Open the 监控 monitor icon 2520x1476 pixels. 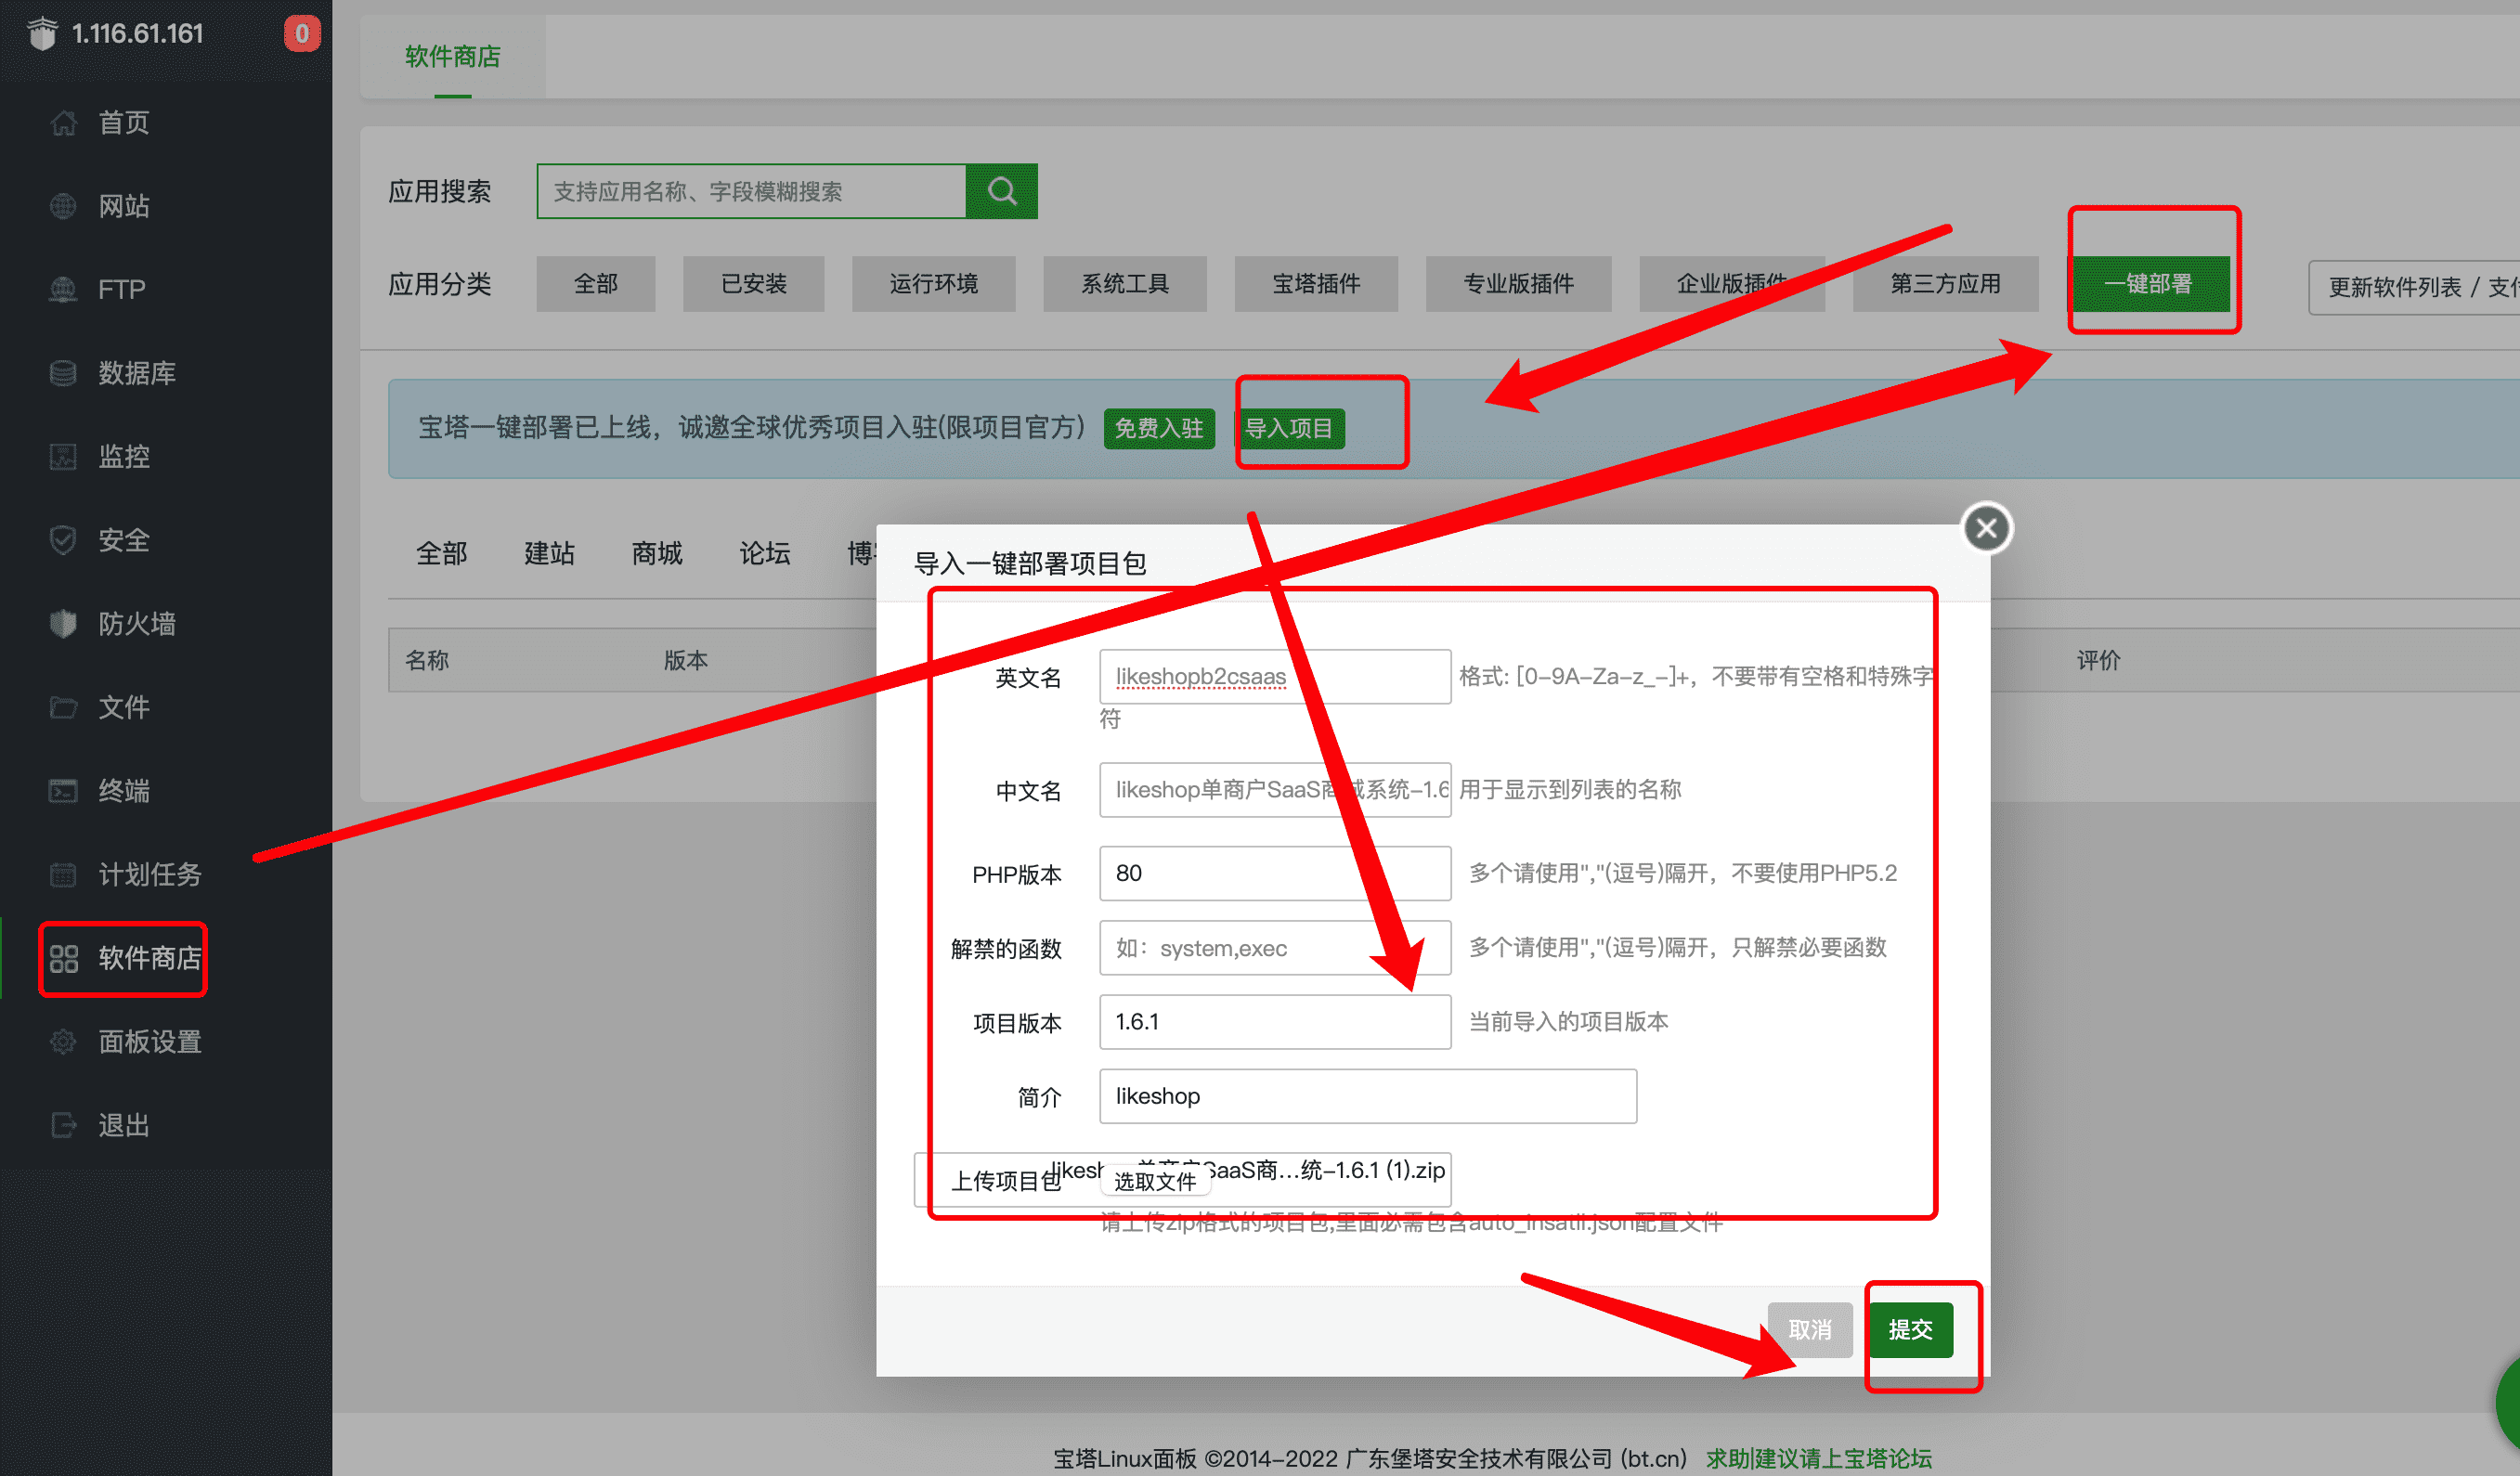(x=63, y=456)
